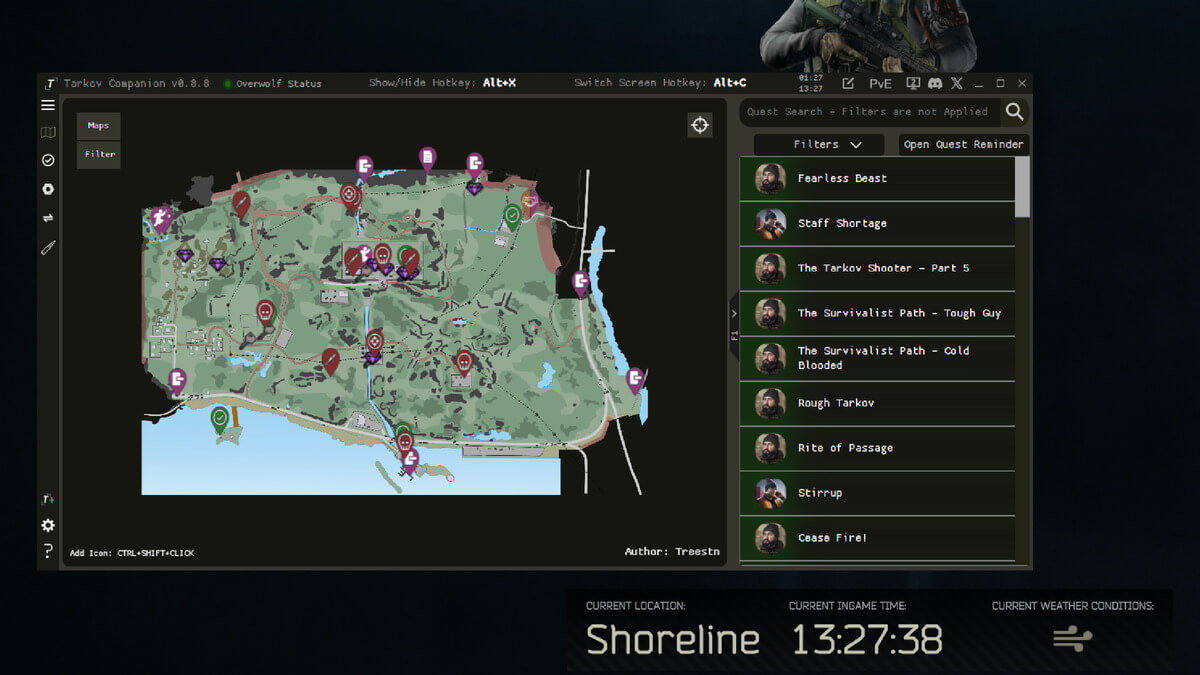
Task: Click the green checkmark marker in map's northeast
Action: (x=513, y=216)
